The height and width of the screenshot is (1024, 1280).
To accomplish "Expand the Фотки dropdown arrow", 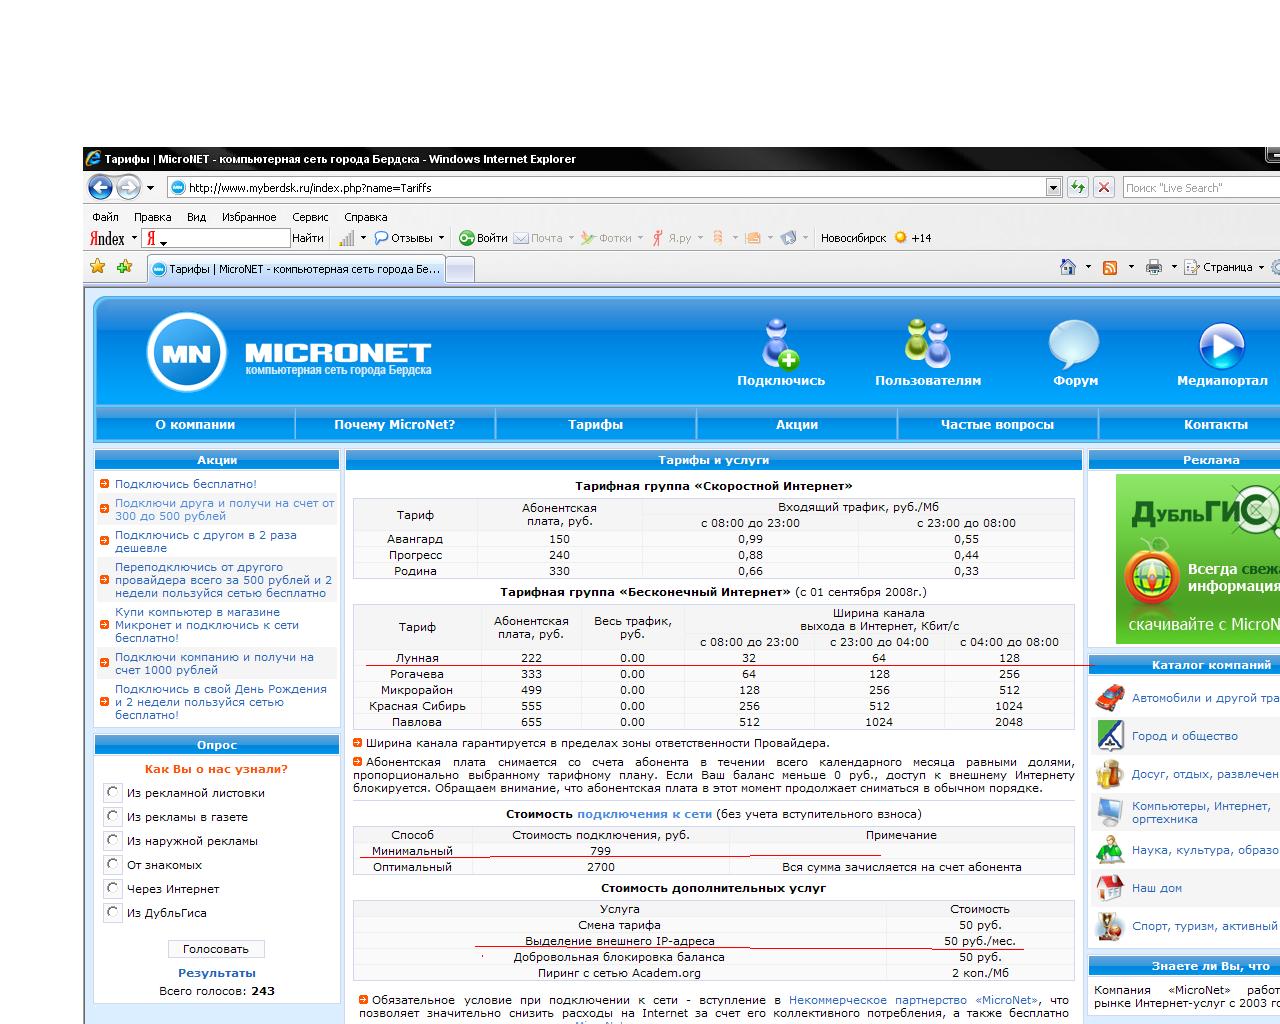I will point(640,238).
